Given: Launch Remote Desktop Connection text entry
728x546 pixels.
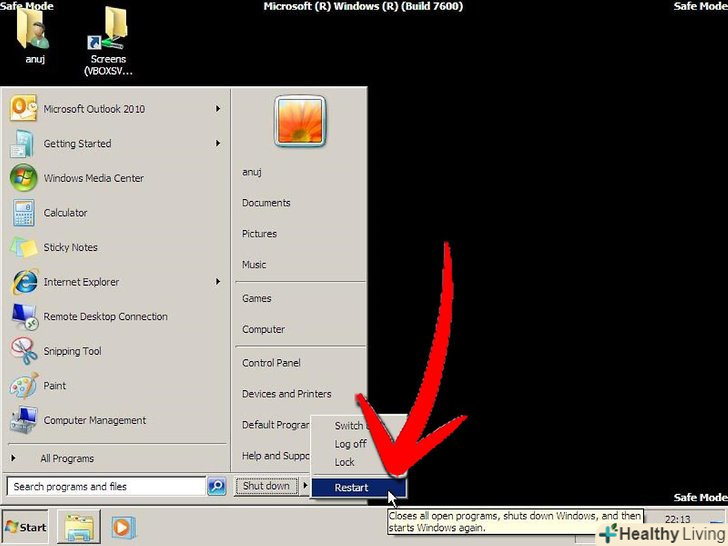Looking at the screenshot, I should coord(105,316).
